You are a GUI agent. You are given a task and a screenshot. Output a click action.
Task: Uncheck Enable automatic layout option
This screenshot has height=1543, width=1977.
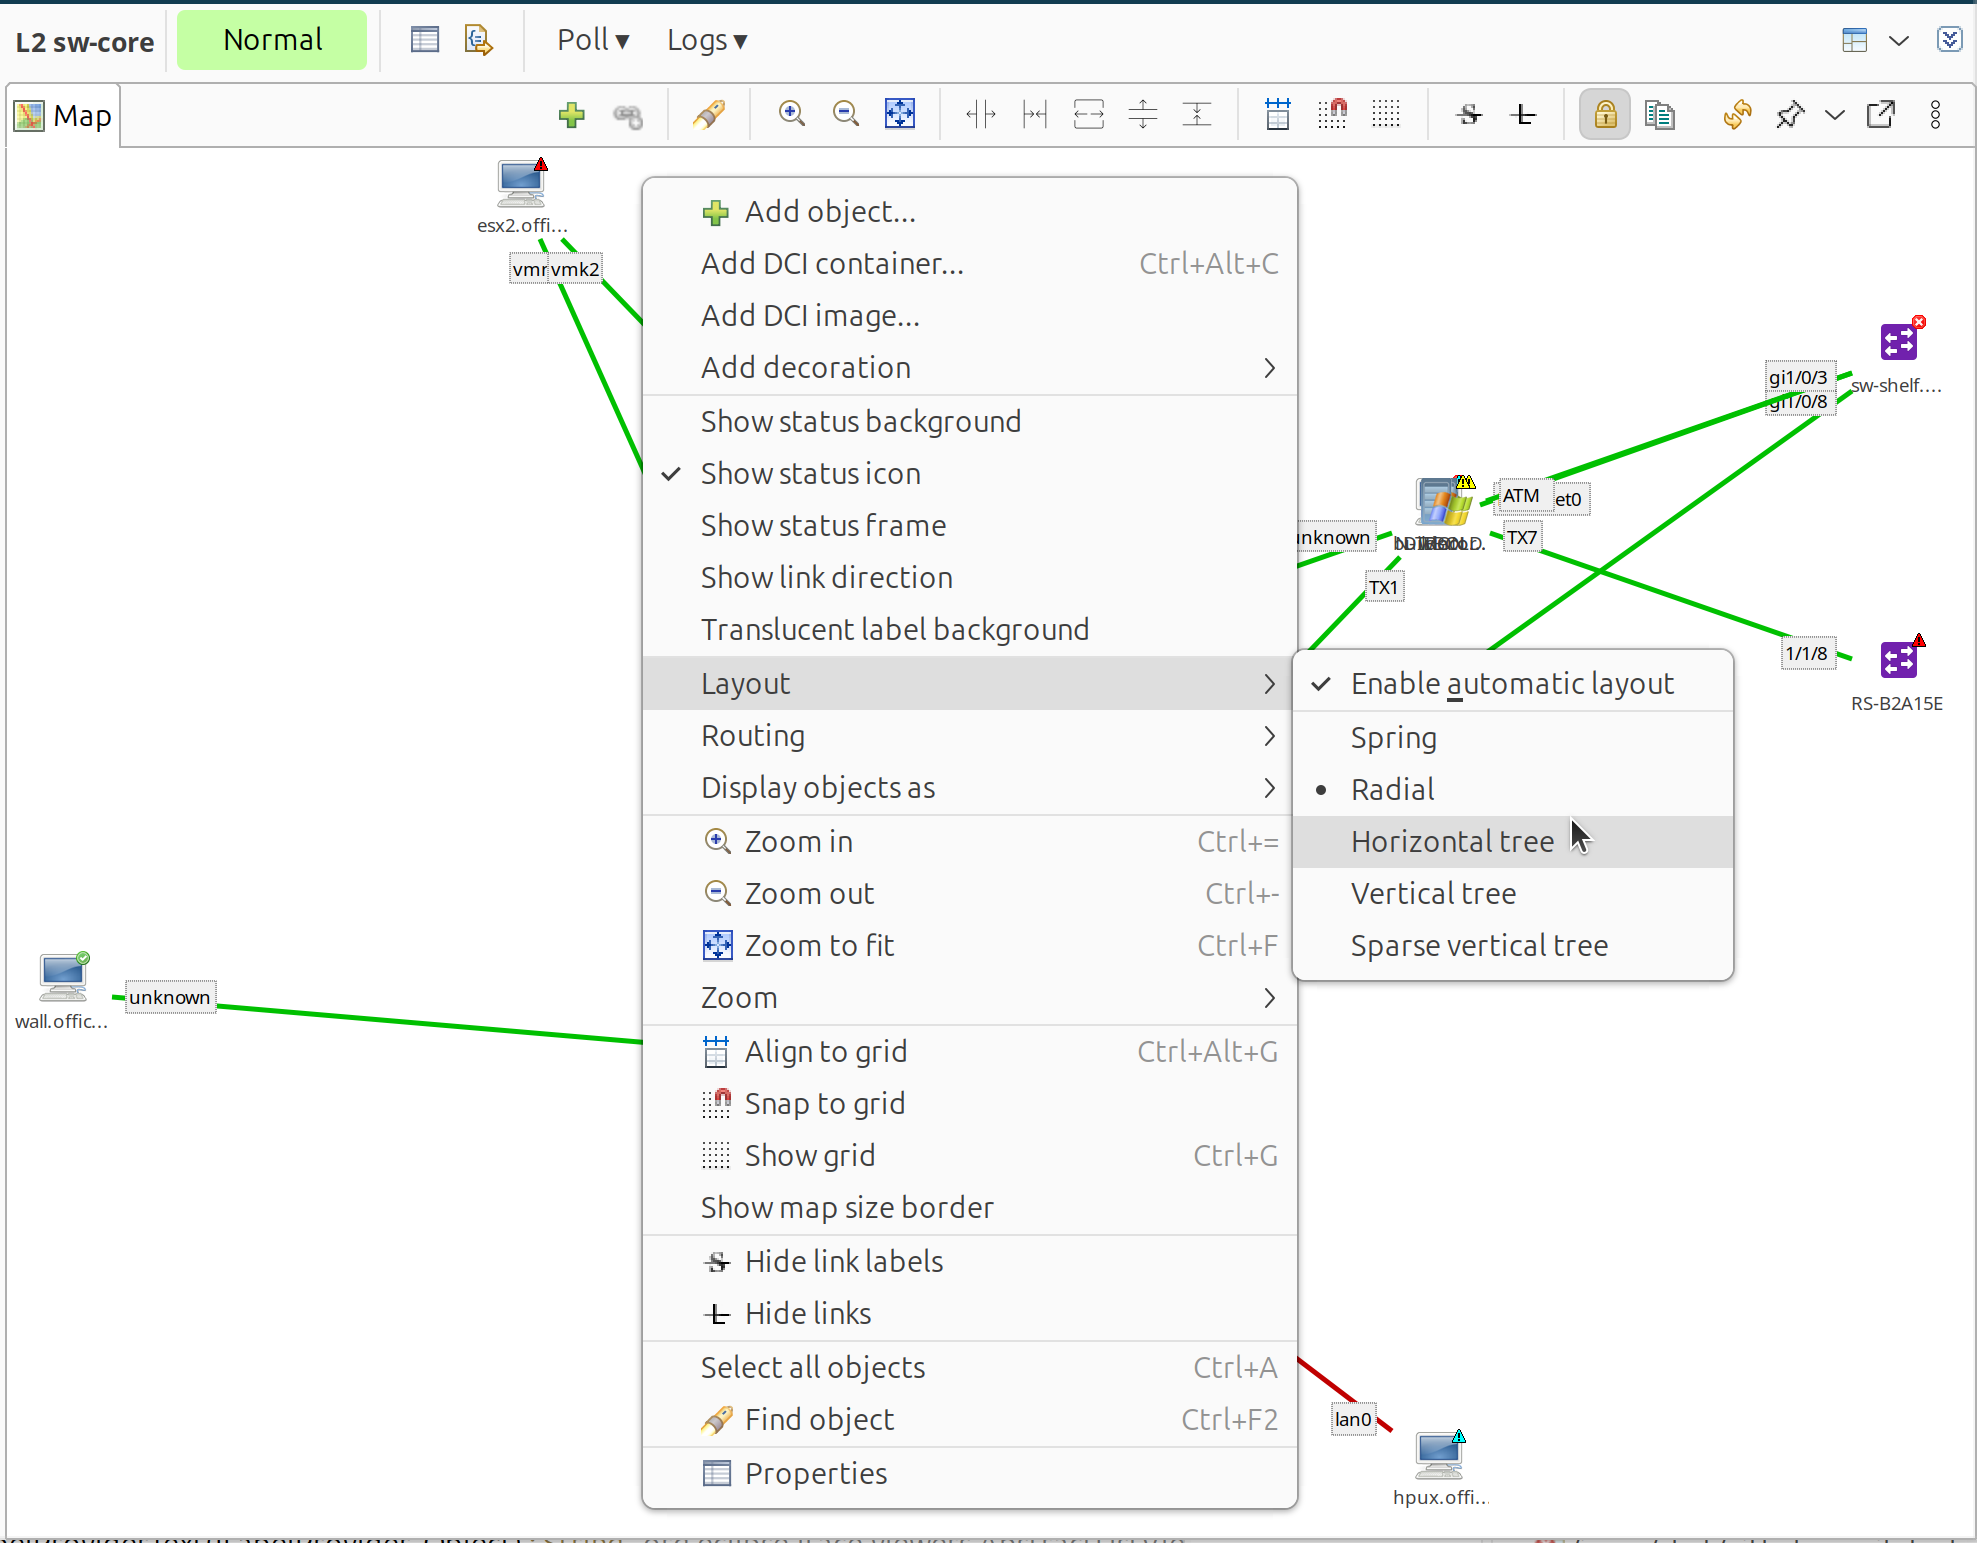pyautogui.click(x=1511, y=684)
